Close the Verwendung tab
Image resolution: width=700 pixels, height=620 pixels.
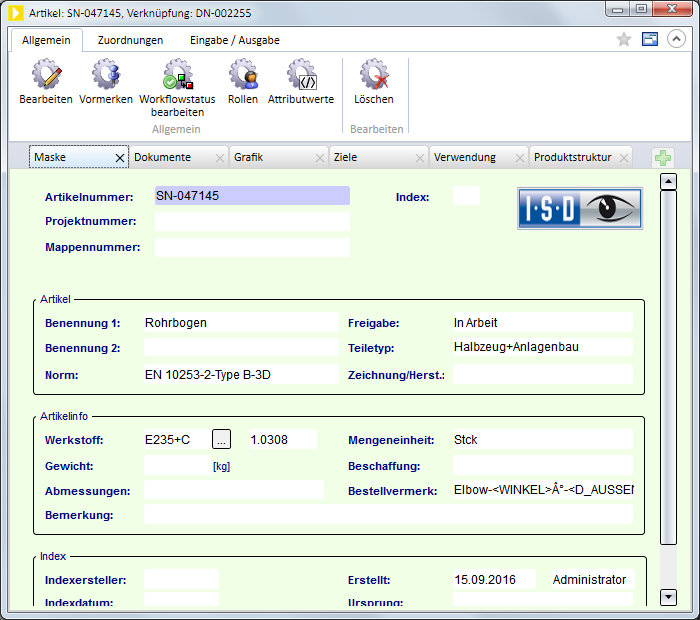(x=520, y=158)
